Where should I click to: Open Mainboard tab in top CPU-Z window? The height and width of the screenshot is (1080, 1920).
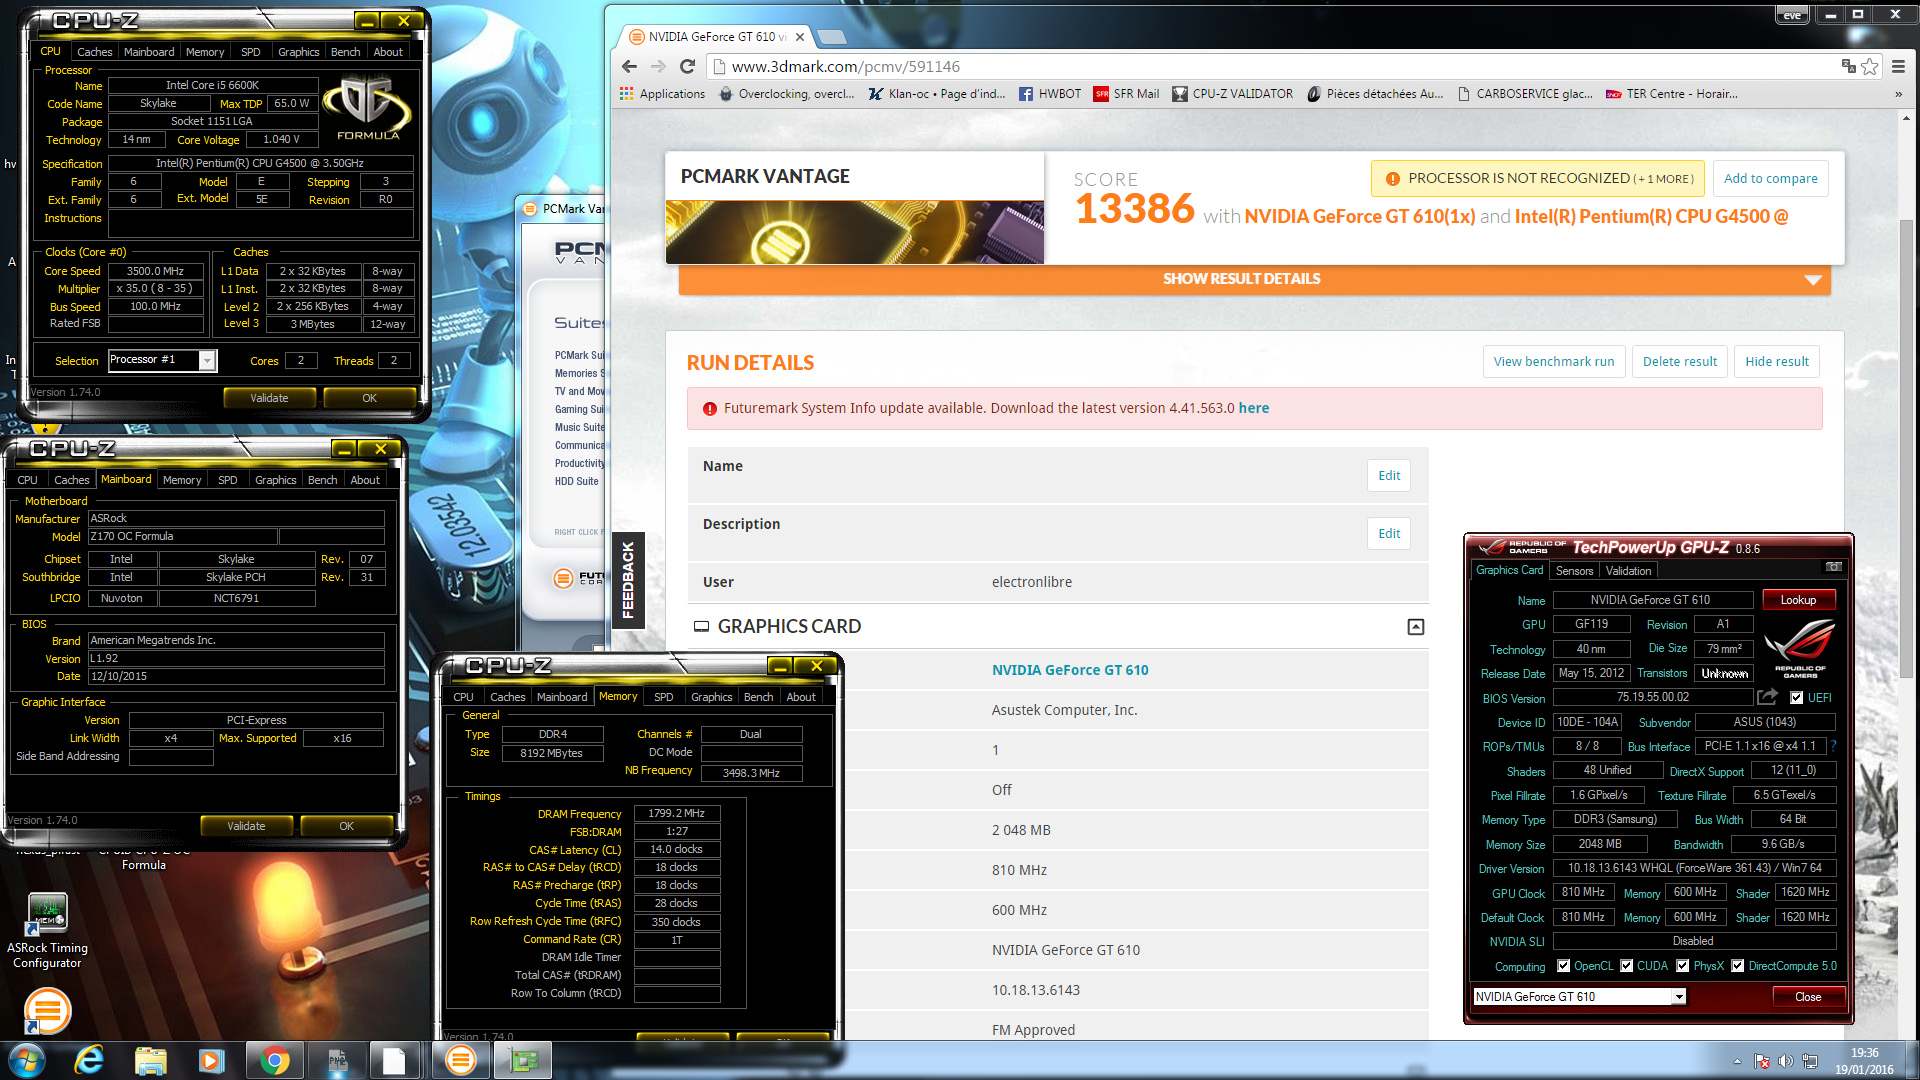[x=149, y=52]
